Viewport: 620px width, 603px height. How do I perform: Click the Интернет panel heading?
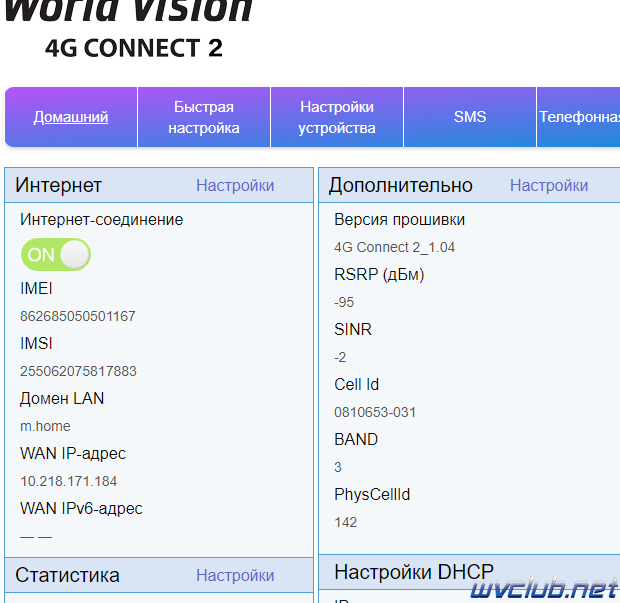[x=59, y=185]
